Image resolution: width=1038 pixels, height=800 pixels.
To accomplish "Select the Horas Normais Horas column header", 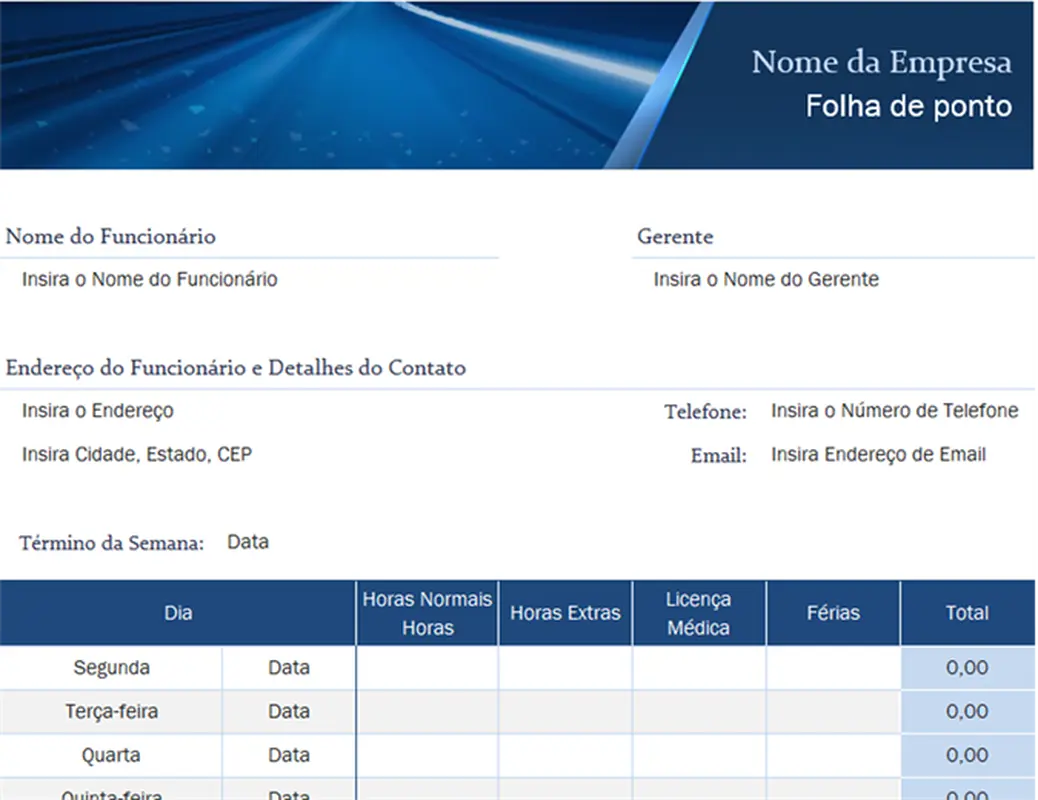I will tap(427, 612).
